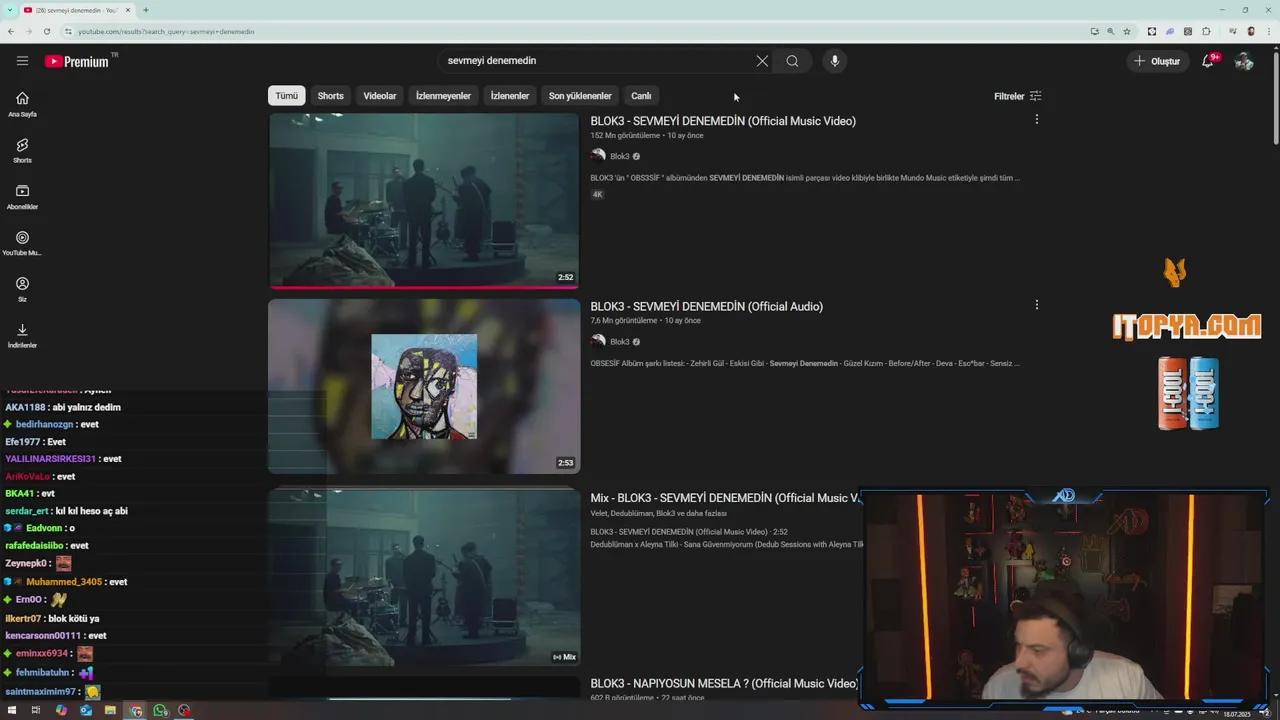Select the Son yüklenenler filter chip
The height and width of the screenshot is (720, 1280).
[x=580, y=96]
